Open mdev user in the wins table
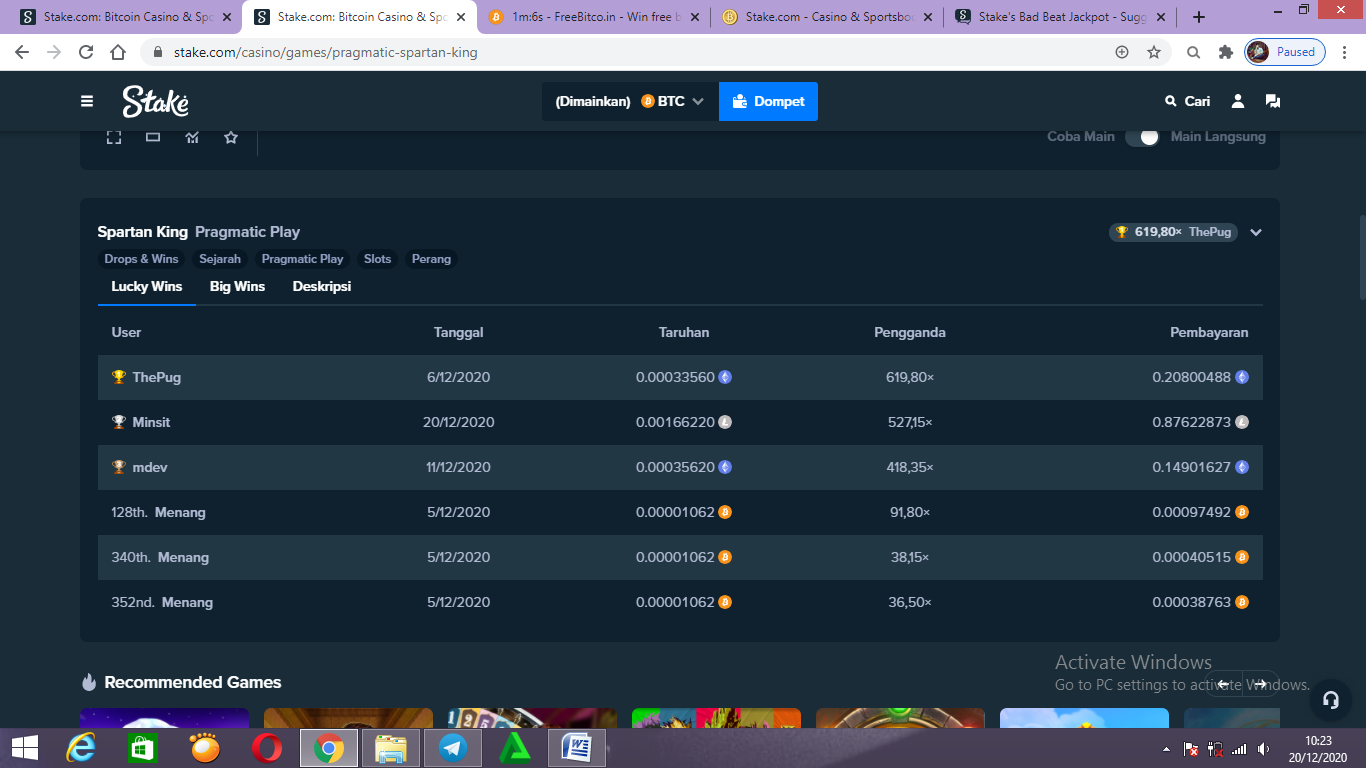Viewport: 1366px width, 768px height. point(150,467)
